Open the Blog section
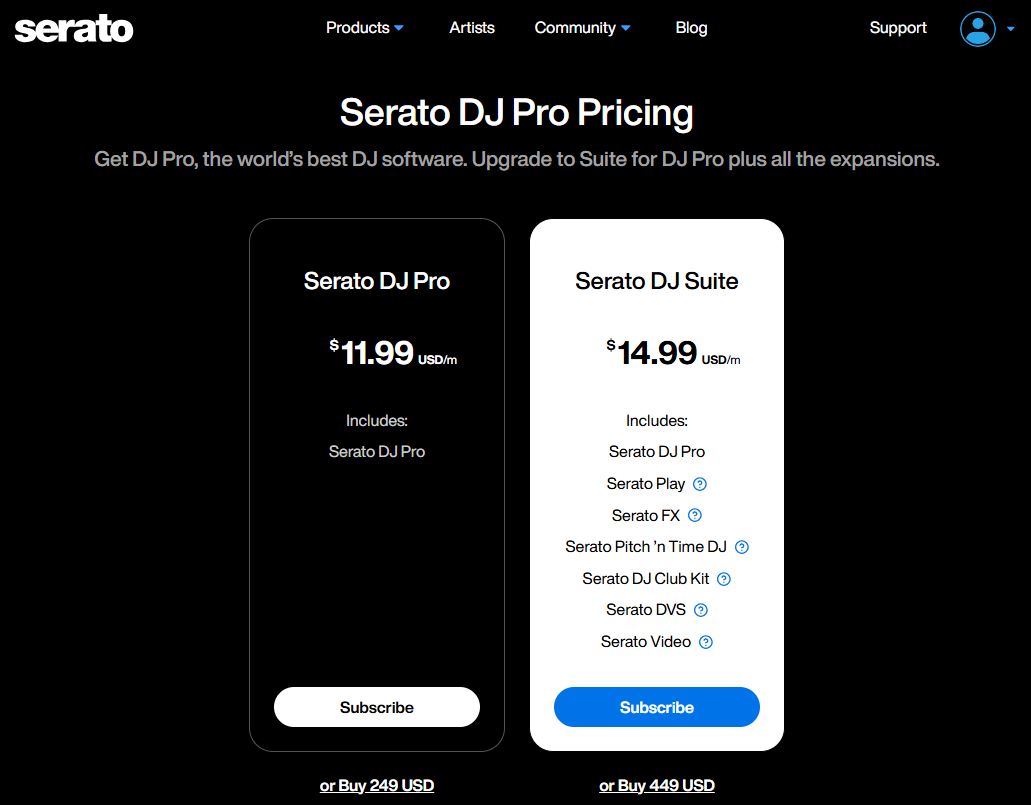Viewport: 1031px width, 805px height. click(x=691, y=28)
